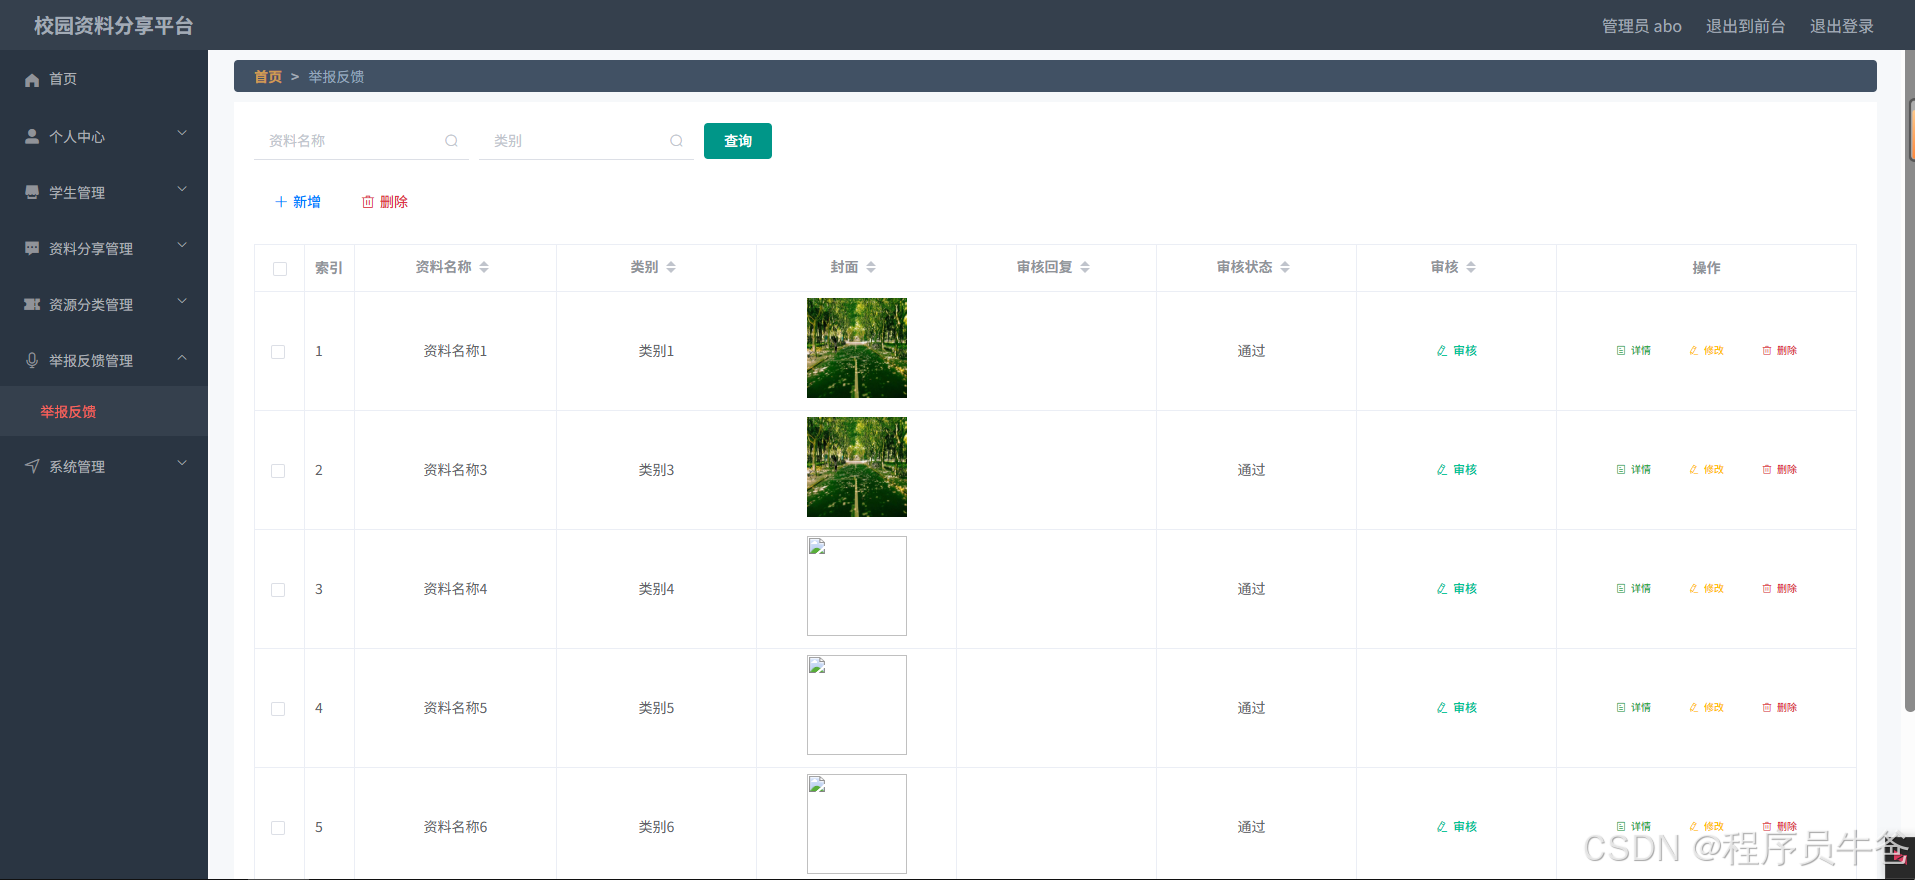The width and height of the screenshot is (1915, 880).
Task: Open 详情 for 资料名称3 row
Action: [1634, 470]
